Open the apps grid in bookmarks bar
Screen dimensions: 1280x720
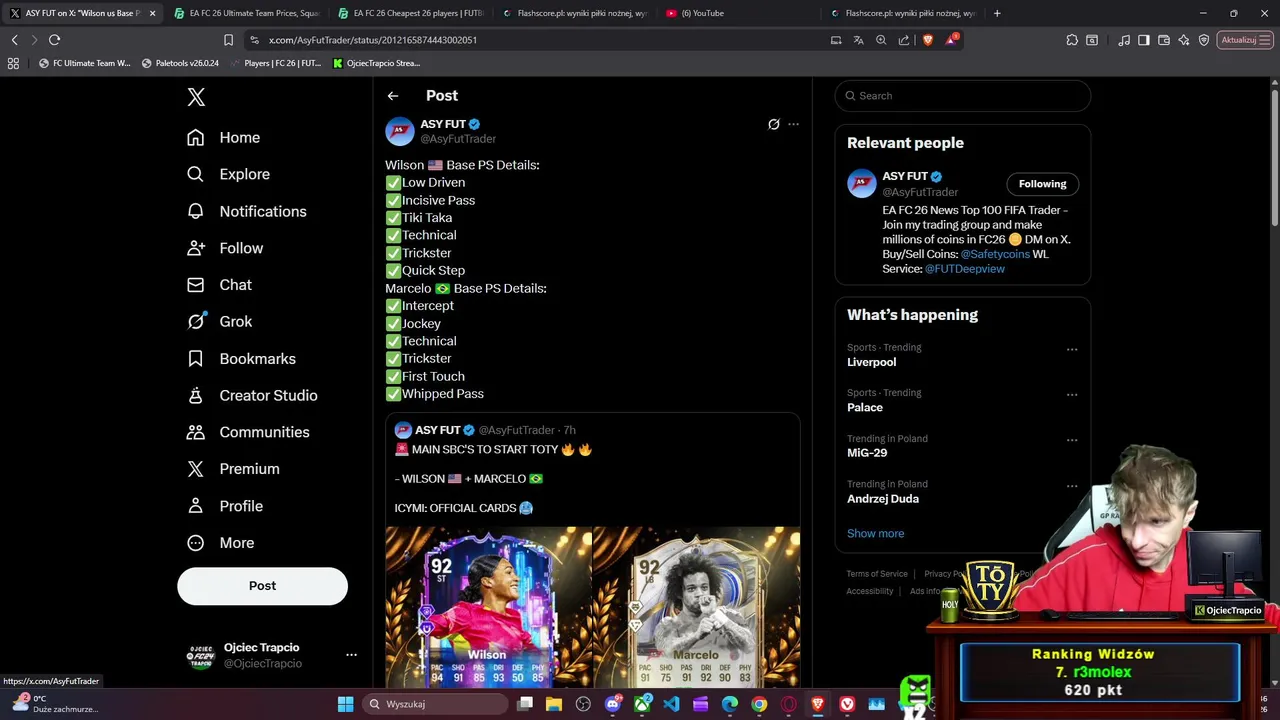coord(13,63)
